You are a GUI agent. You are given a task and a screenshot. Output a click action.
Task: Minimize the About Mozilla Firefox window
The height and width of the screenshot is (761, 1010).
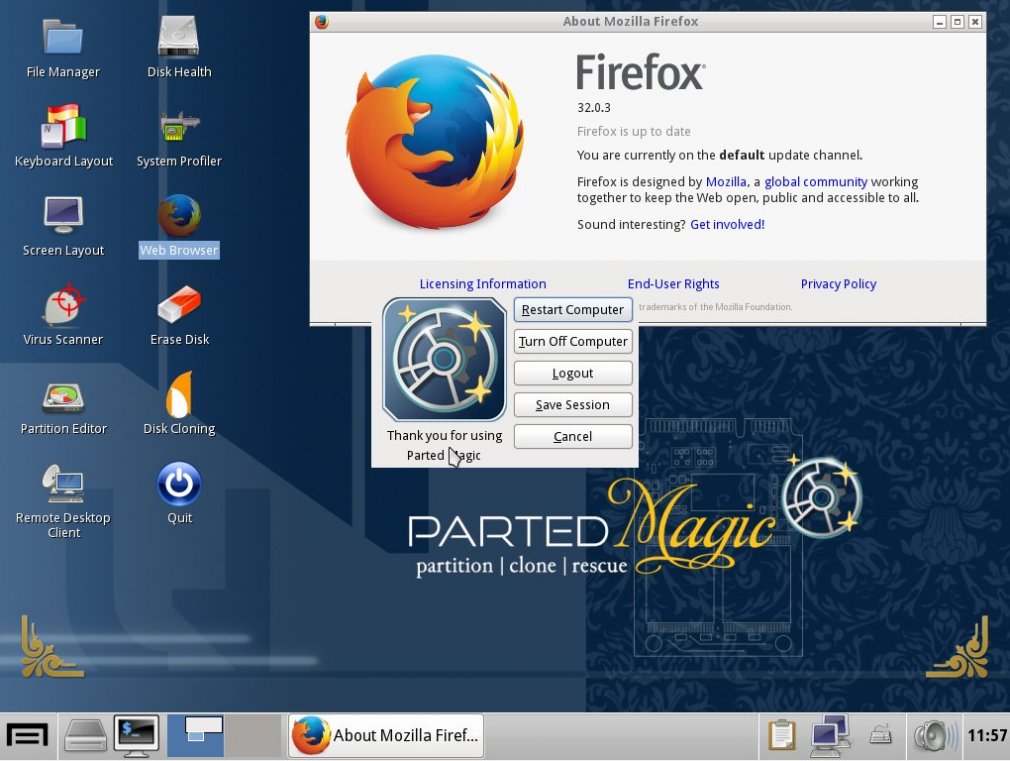(940, 22)
